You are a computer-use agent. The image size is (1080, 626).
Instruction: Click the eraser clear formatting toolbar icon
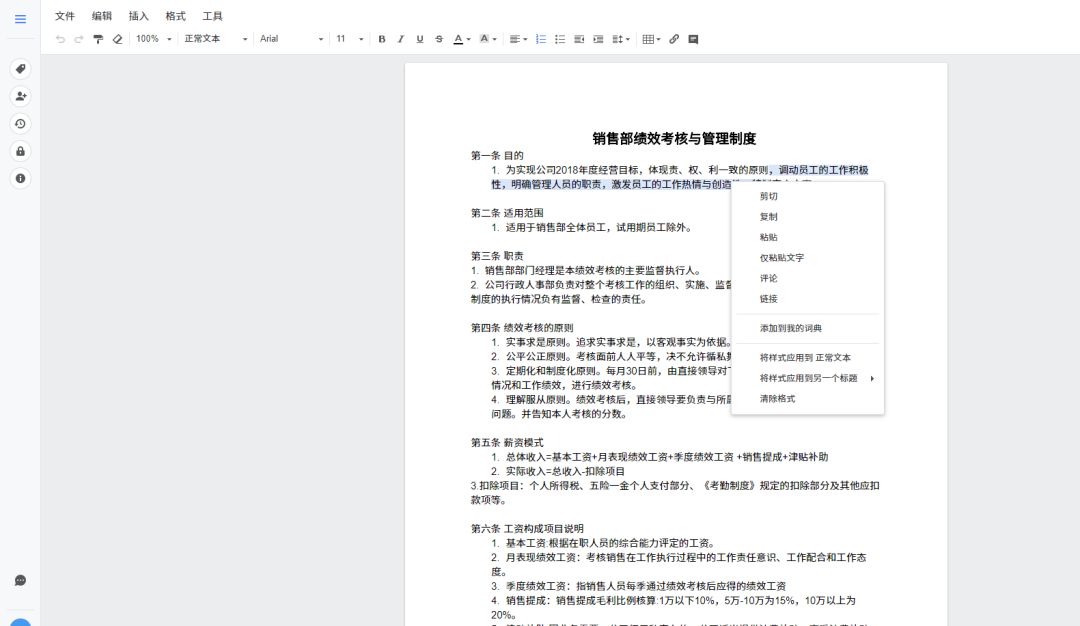(x=117, y=39)
